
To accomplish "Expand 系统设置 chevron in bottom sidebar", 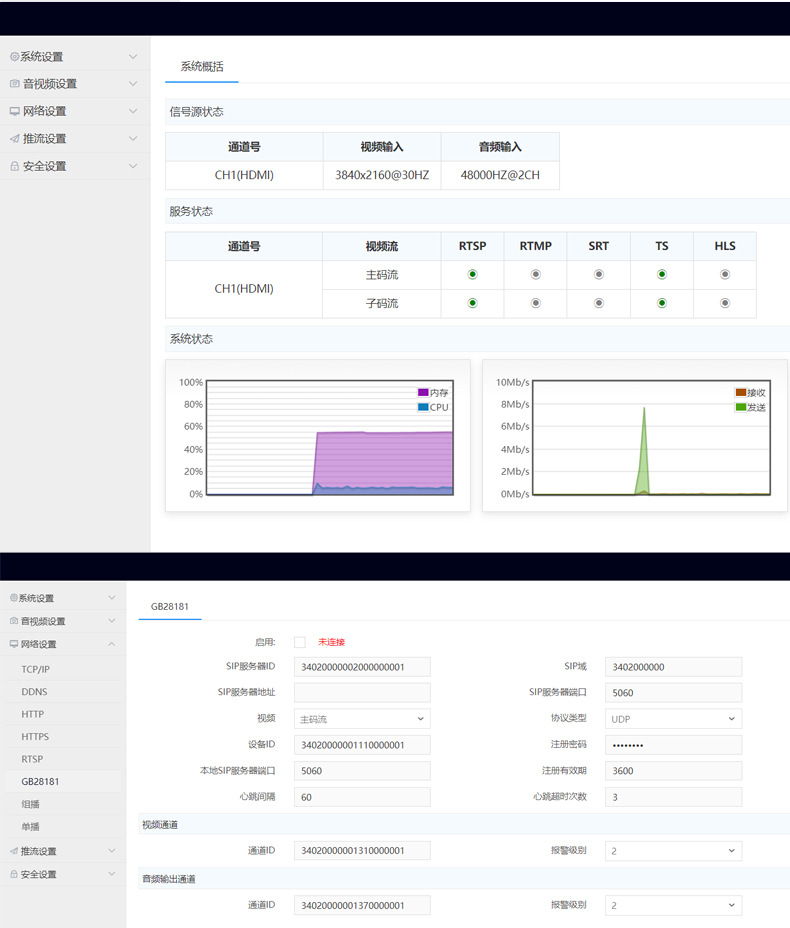I will pyautogui.click(x=112, y=598).
